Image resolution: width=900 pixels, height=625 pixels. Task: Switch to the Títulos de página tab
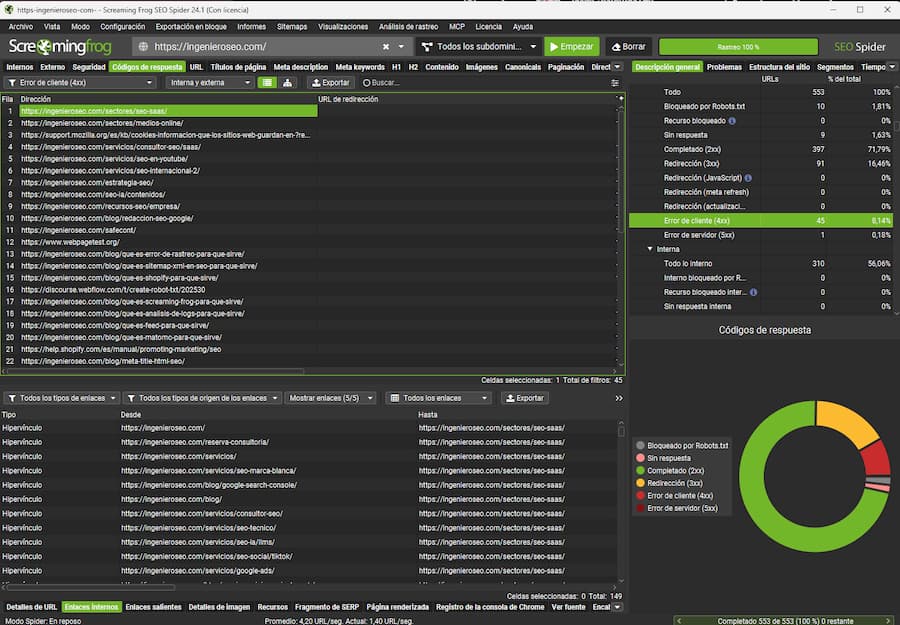238,67
